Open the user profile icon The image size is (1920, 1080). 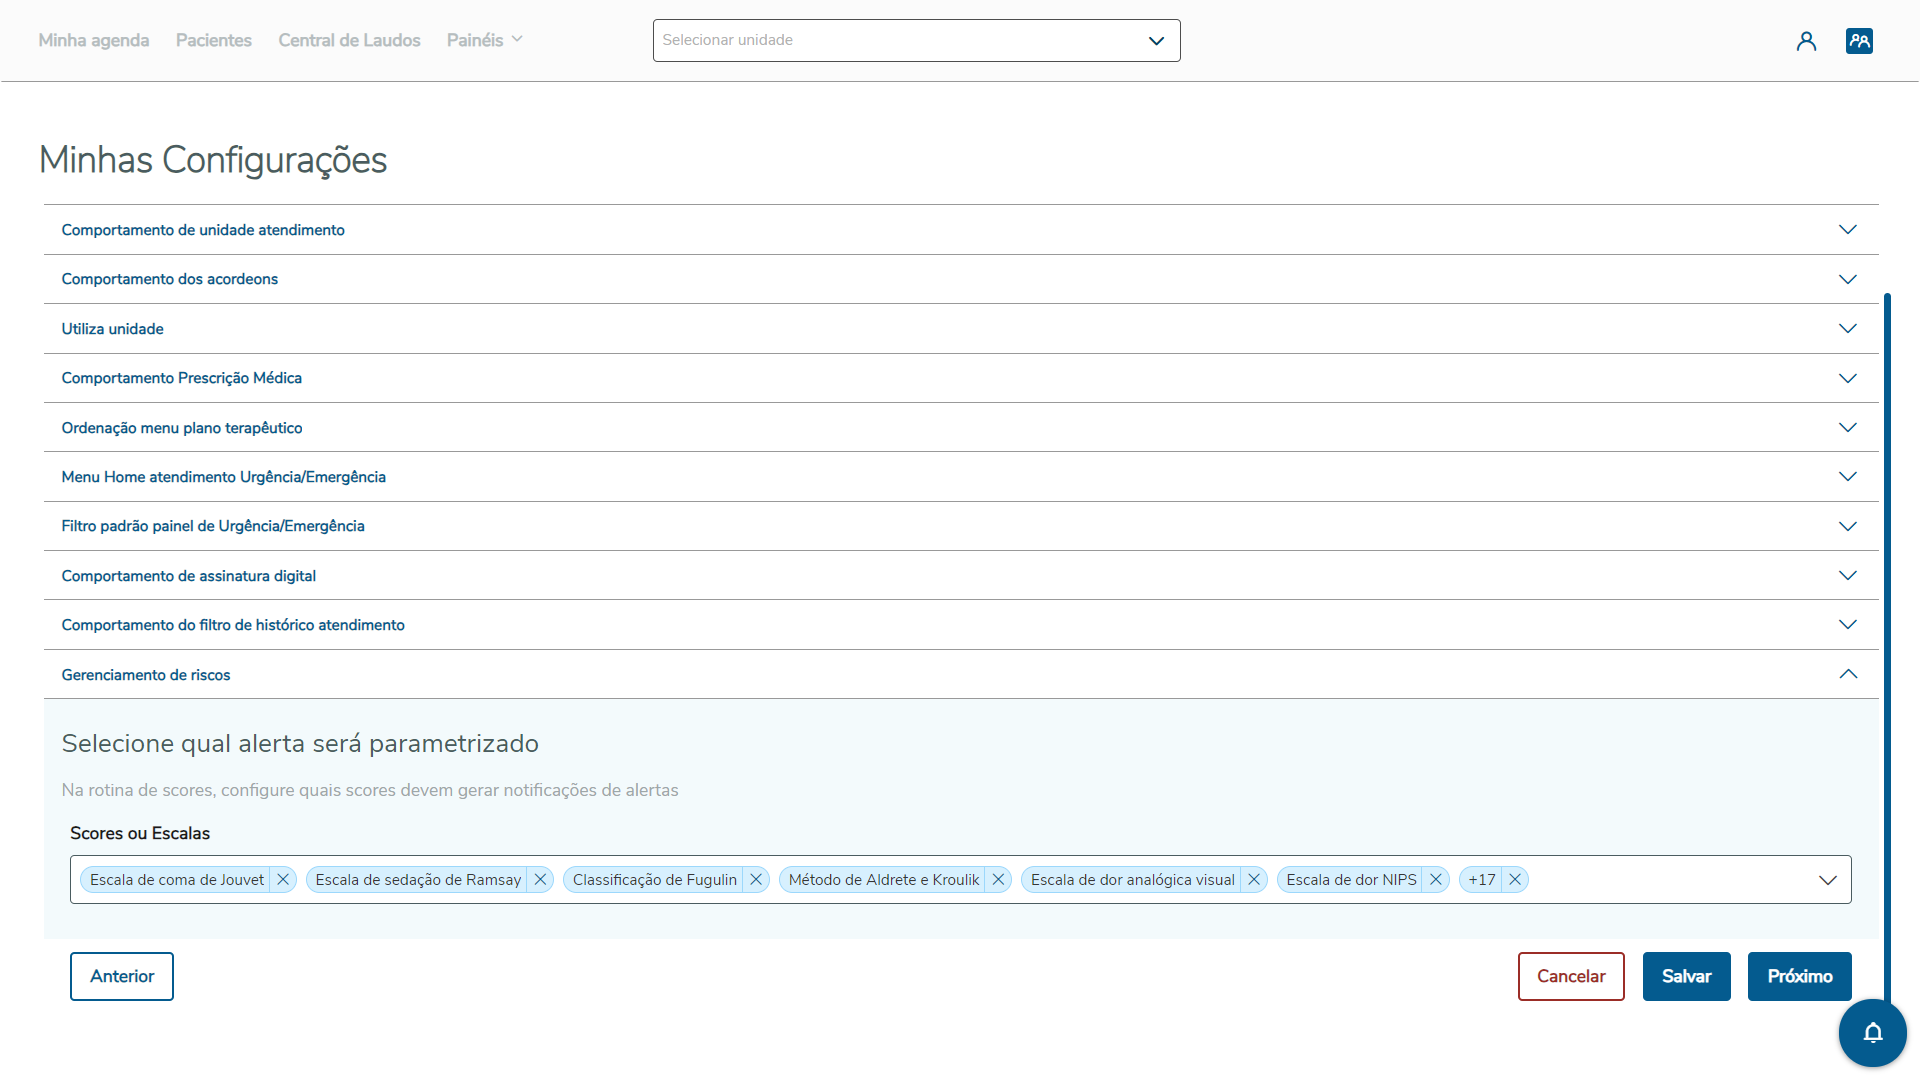(1806, 41)
